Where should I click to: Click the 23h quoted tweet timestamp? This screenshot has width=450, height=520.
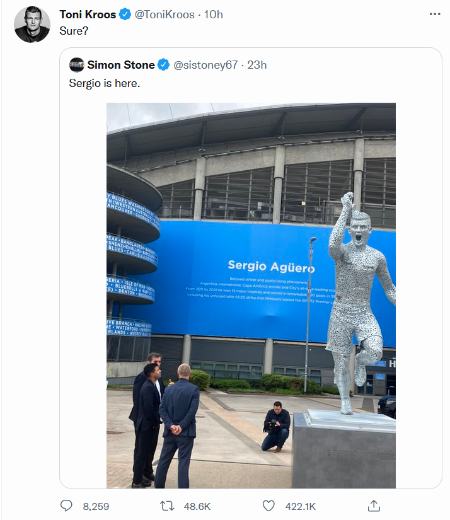[257, 65]
